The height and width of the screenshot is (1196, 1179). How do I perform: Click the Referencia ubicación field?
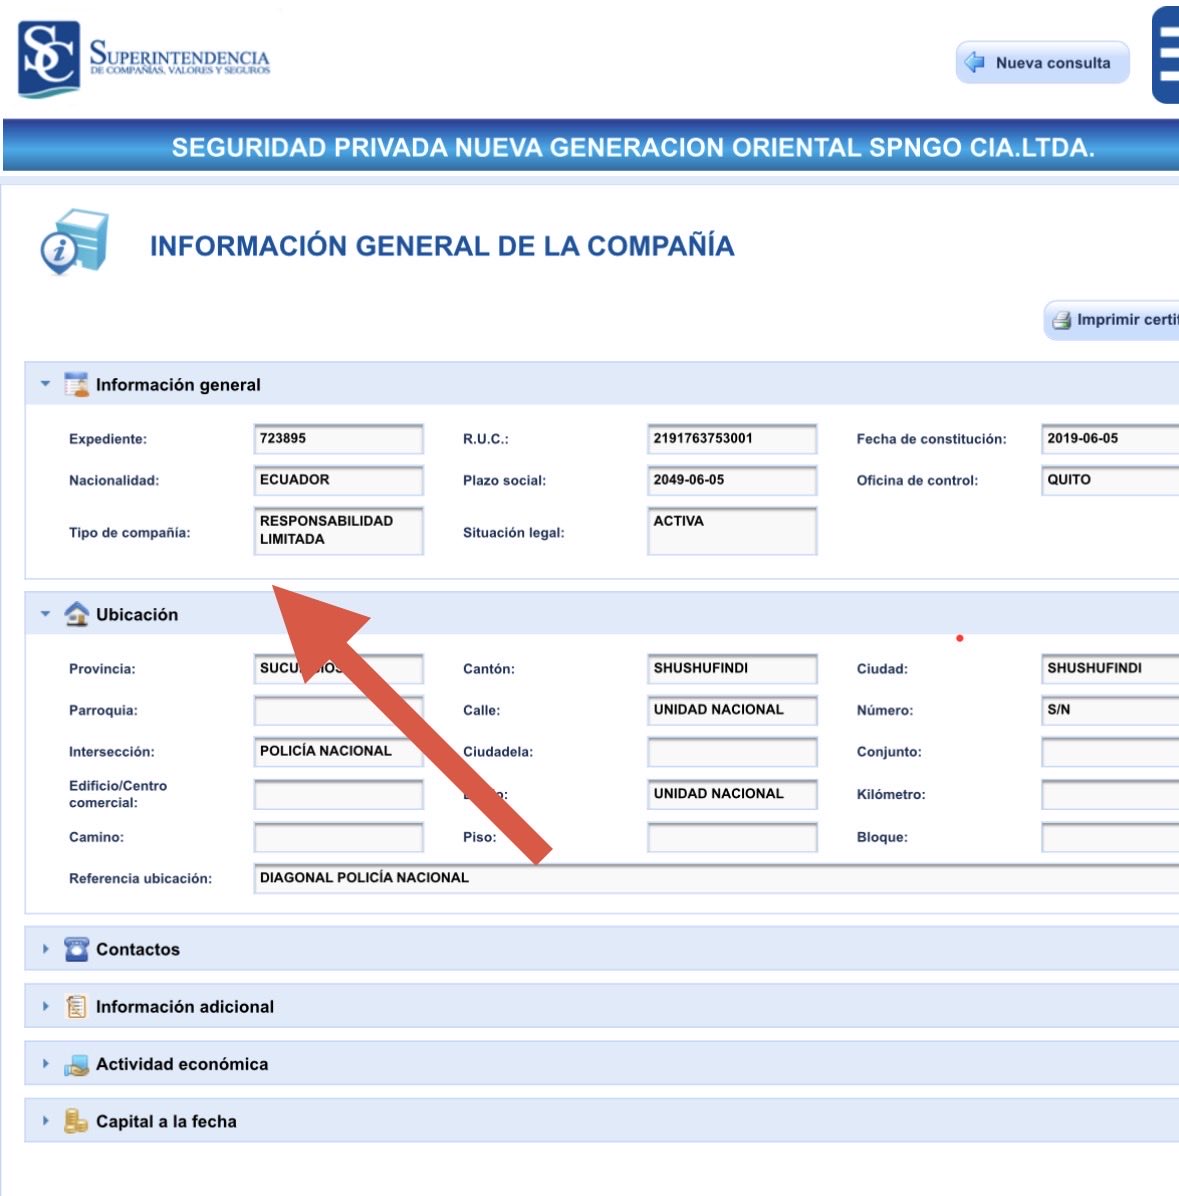(x=716, y=878)
